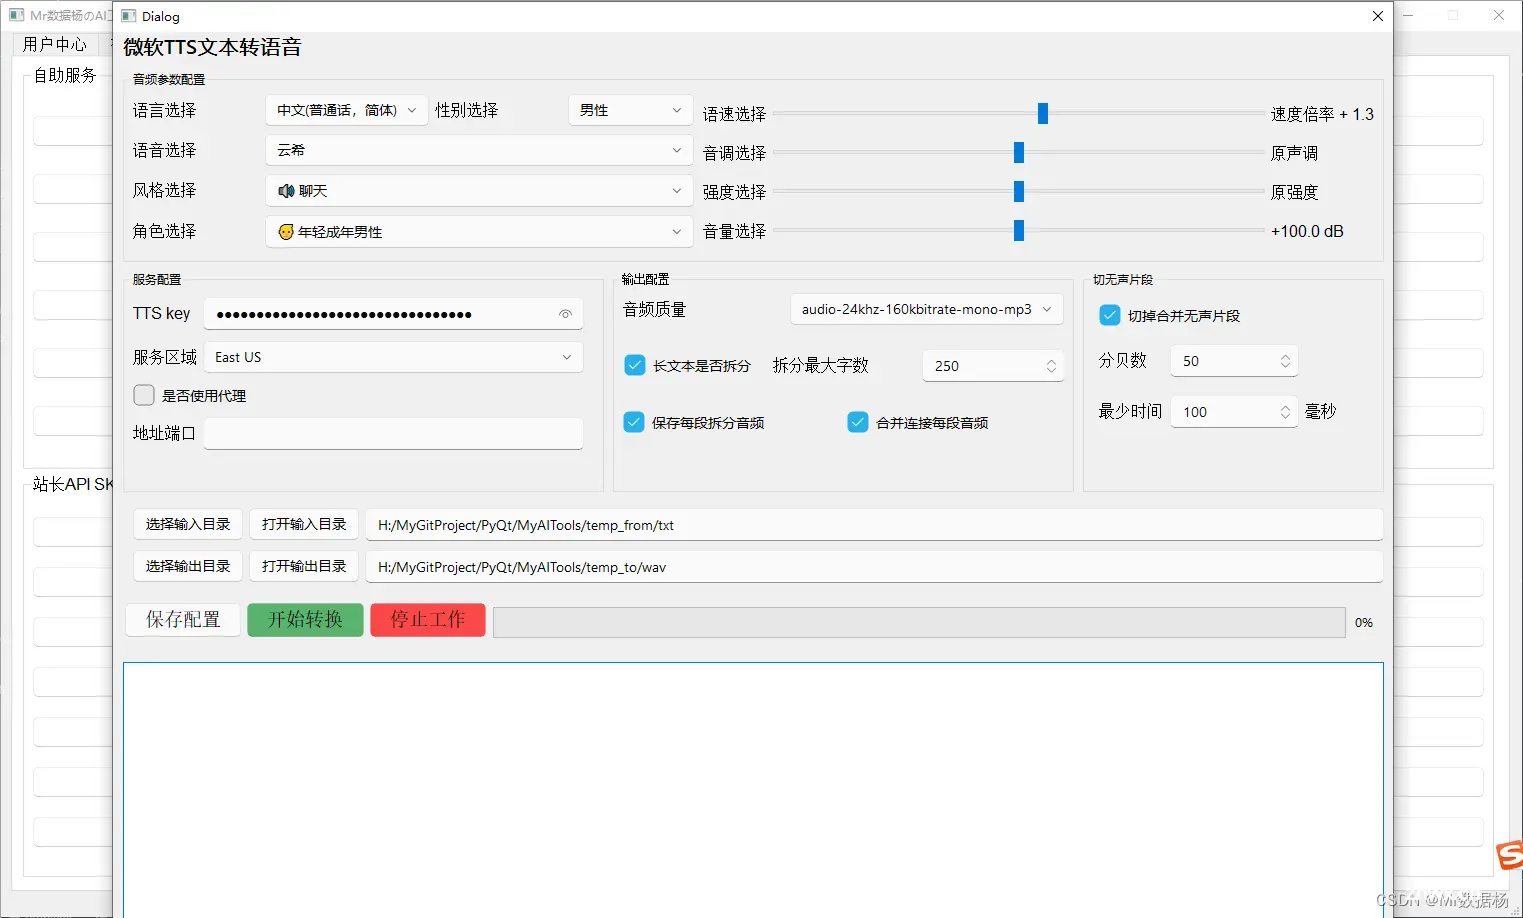Viewport: 1523px width, 918px height.
Task: Click the 0% progress label
Action: 1364,622
